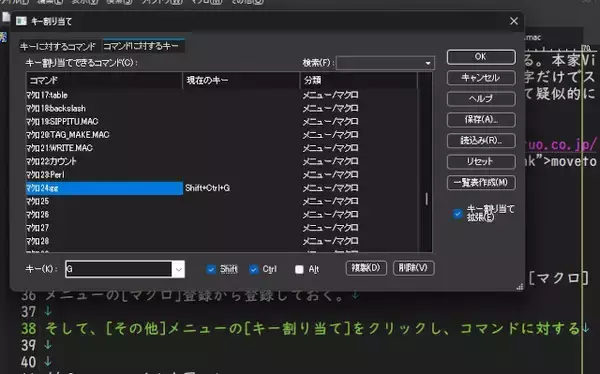The image size is (600, 374).
Task: Click line number 40 in the editor
Action: pyautogui.click(x=29, y=362)
